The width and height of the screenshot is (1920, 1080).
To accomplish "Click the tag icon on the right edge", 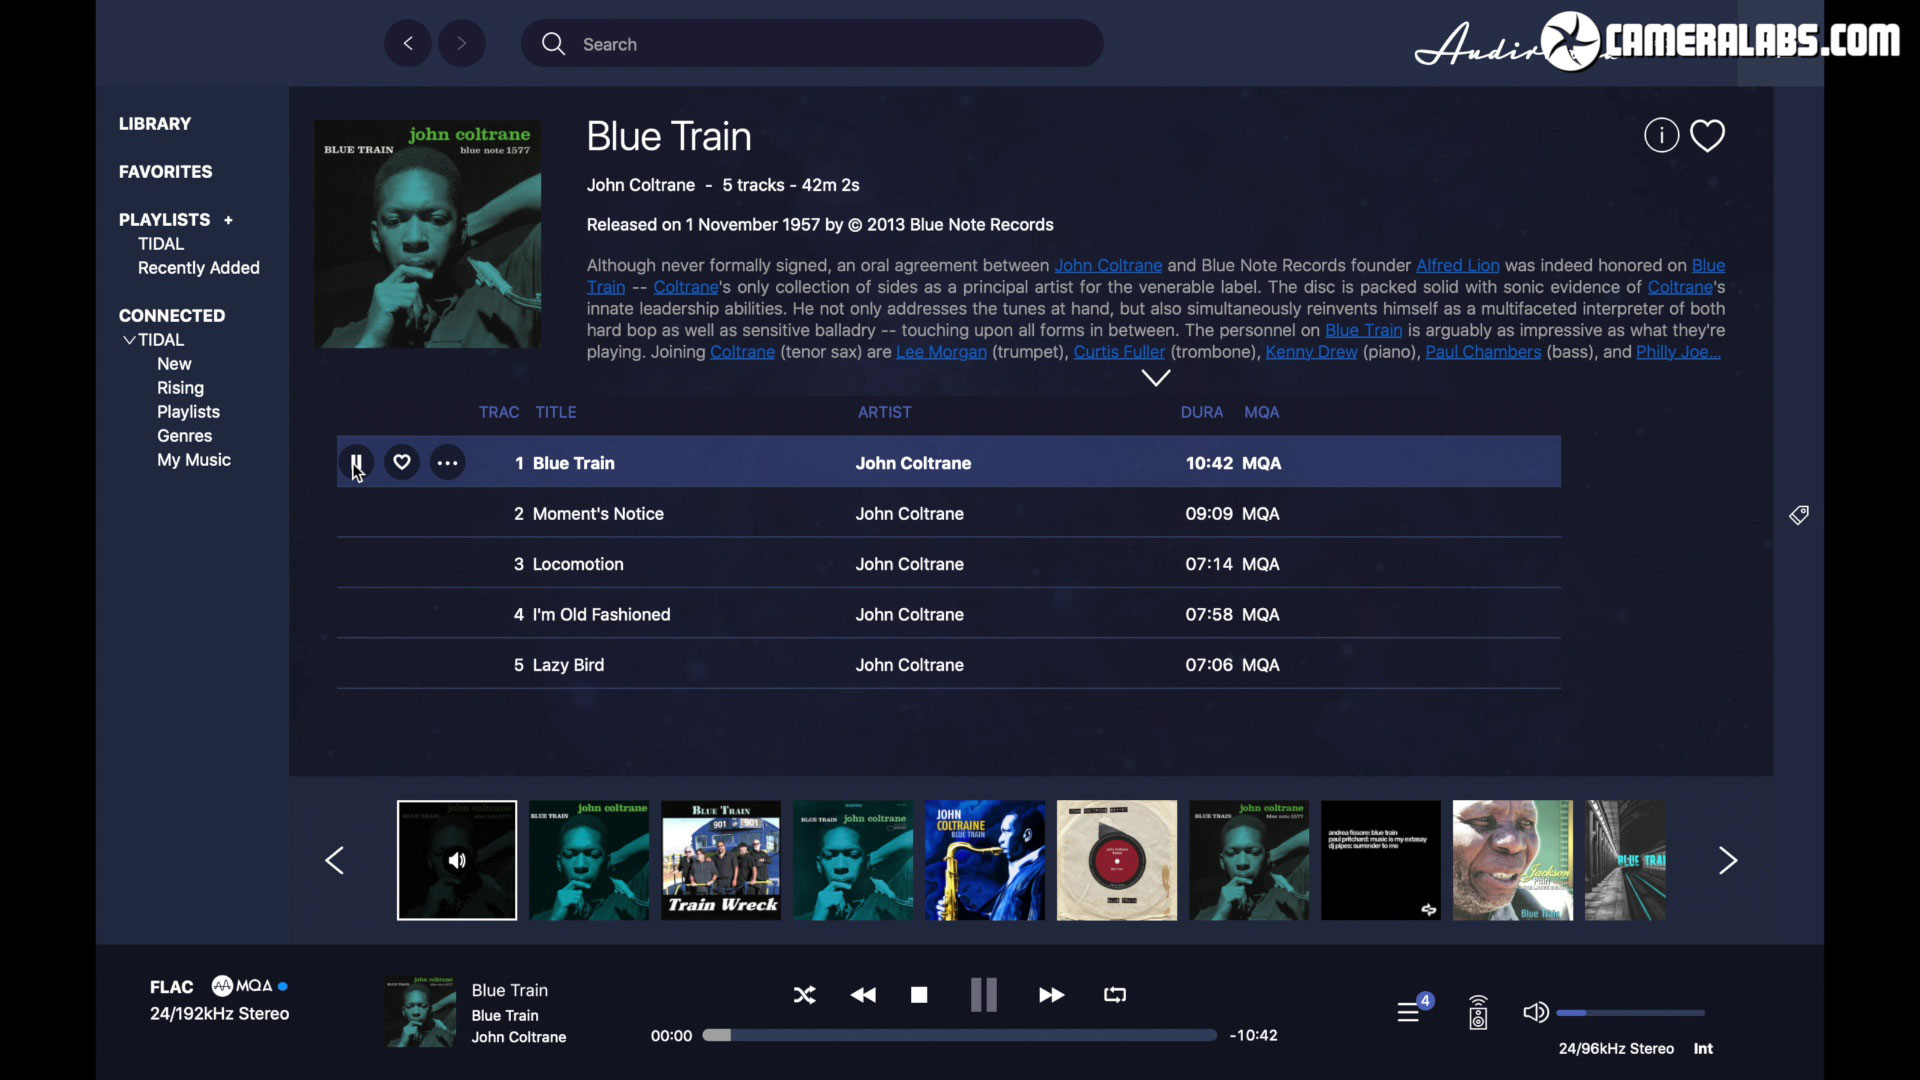I will pyautogui.click(x=1799, y=515).
